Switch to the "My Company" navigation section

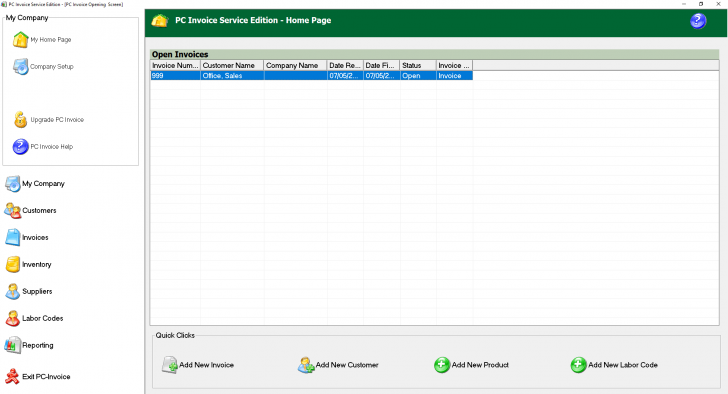tap(44, 184)
